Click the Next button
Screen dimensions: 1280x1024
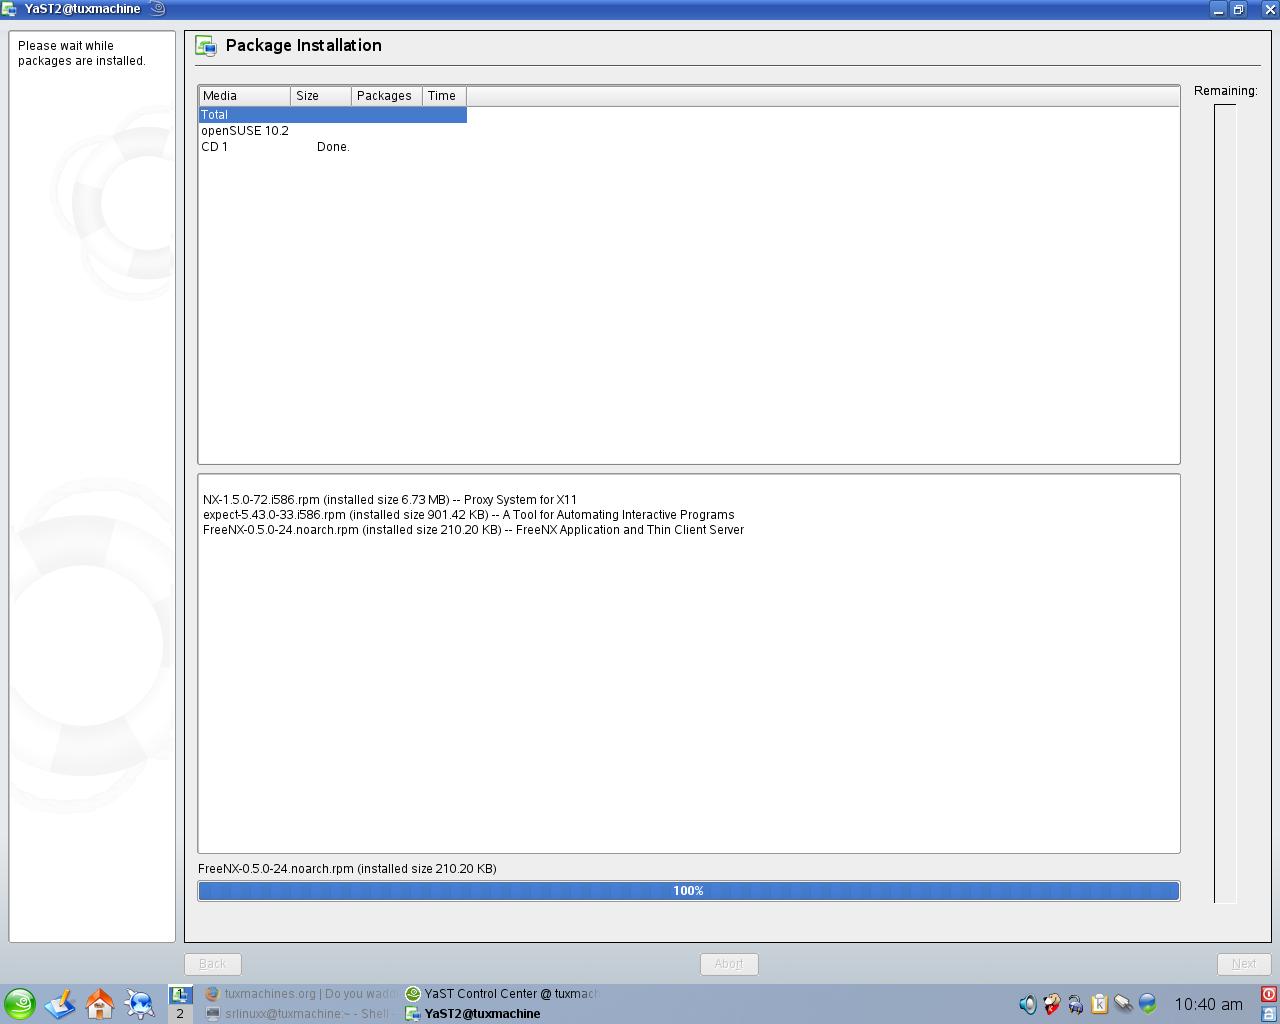(x=1244, y=964)
